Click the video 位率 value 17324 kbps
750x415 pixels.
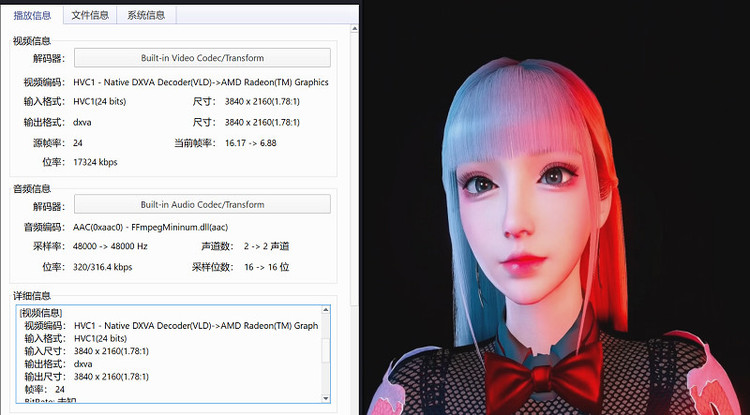[x=95, y=162]
